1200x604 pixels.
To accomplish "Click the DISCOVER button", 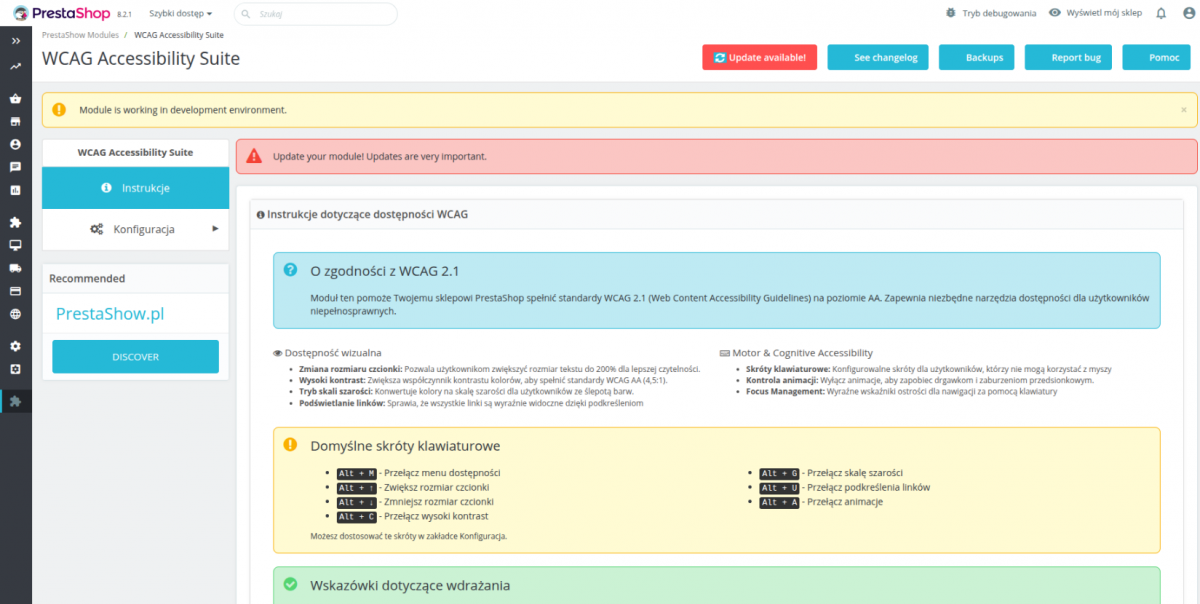I will tap(135, 356).
